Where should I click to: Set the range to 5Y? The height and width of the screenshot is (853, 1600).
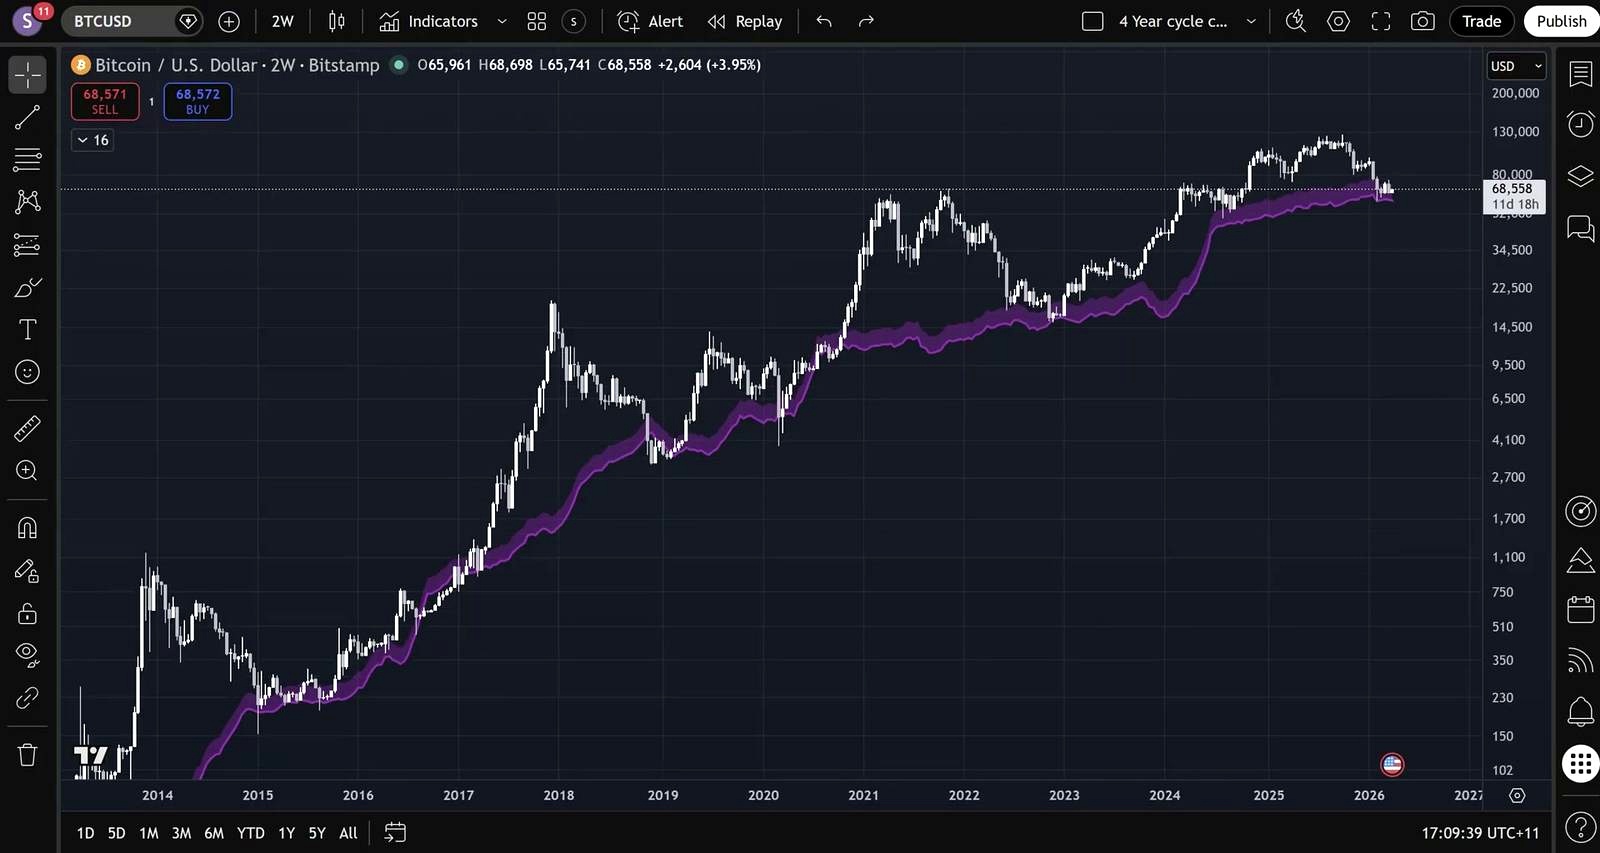(x=317, y=833)
